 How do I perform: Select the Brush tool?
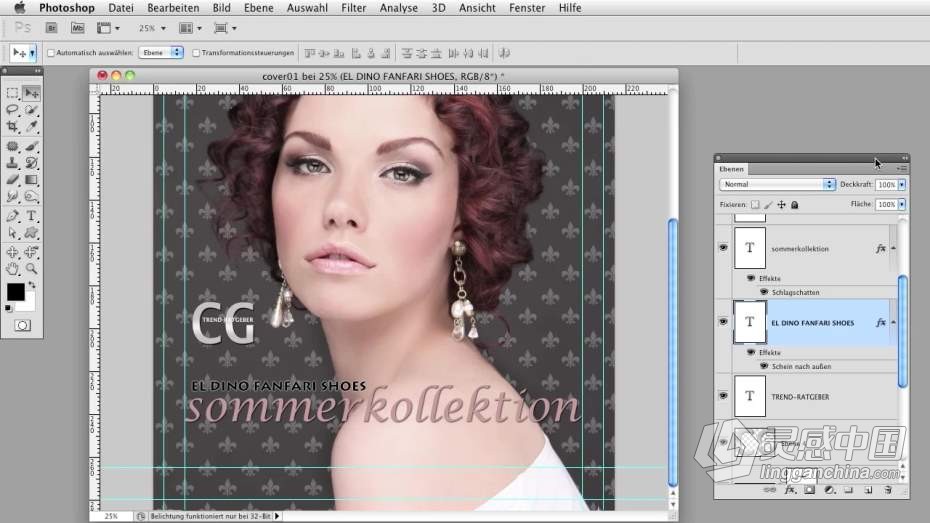tap(31, 146)
